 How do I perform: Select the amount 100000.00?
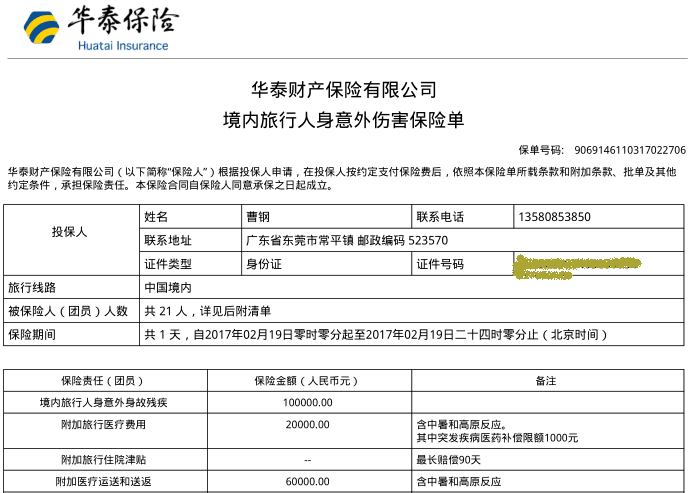point(307,402)
